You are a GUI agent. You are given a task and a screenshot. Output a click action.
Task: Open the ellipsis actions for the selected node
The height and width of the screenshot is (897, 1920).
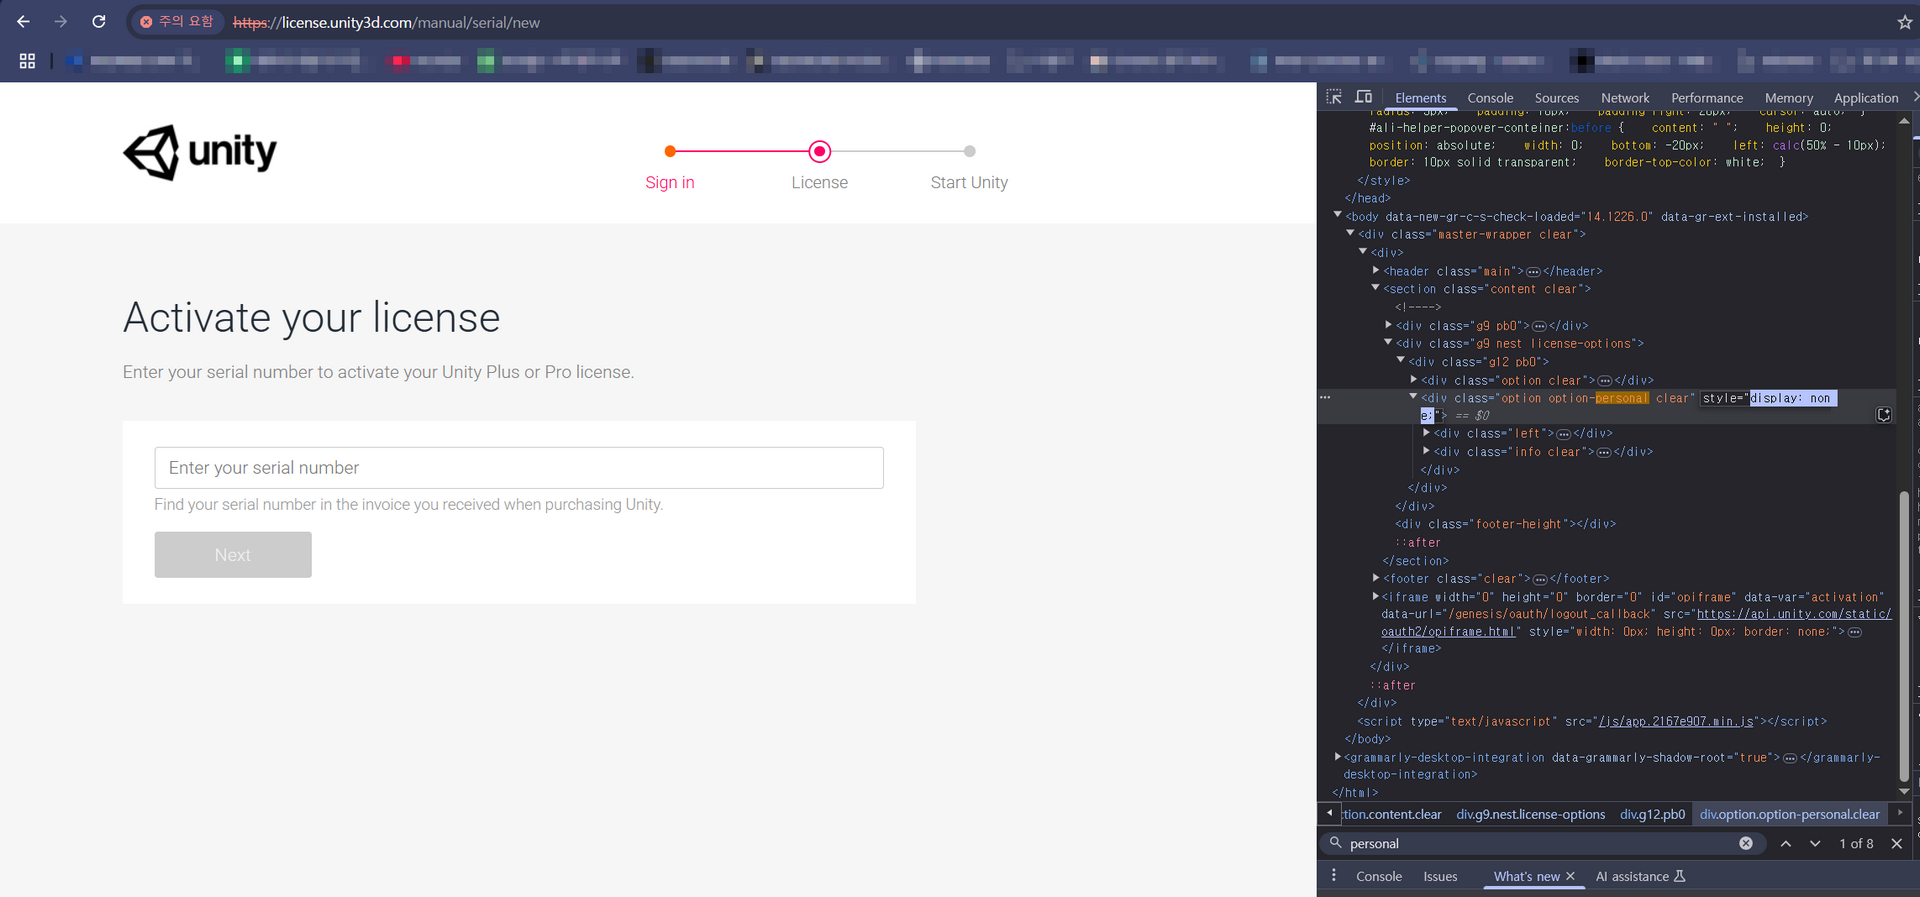[1326, 397]
